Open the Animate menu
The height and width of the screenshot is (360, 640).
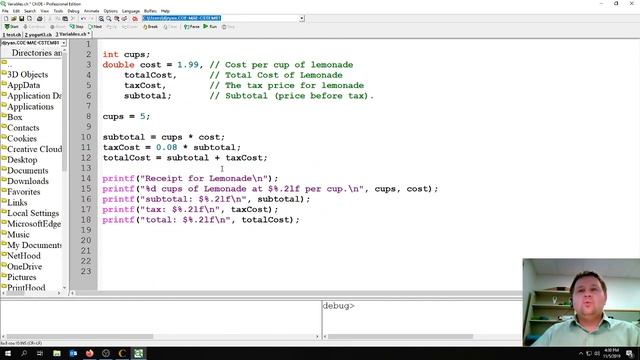(91, 11)
